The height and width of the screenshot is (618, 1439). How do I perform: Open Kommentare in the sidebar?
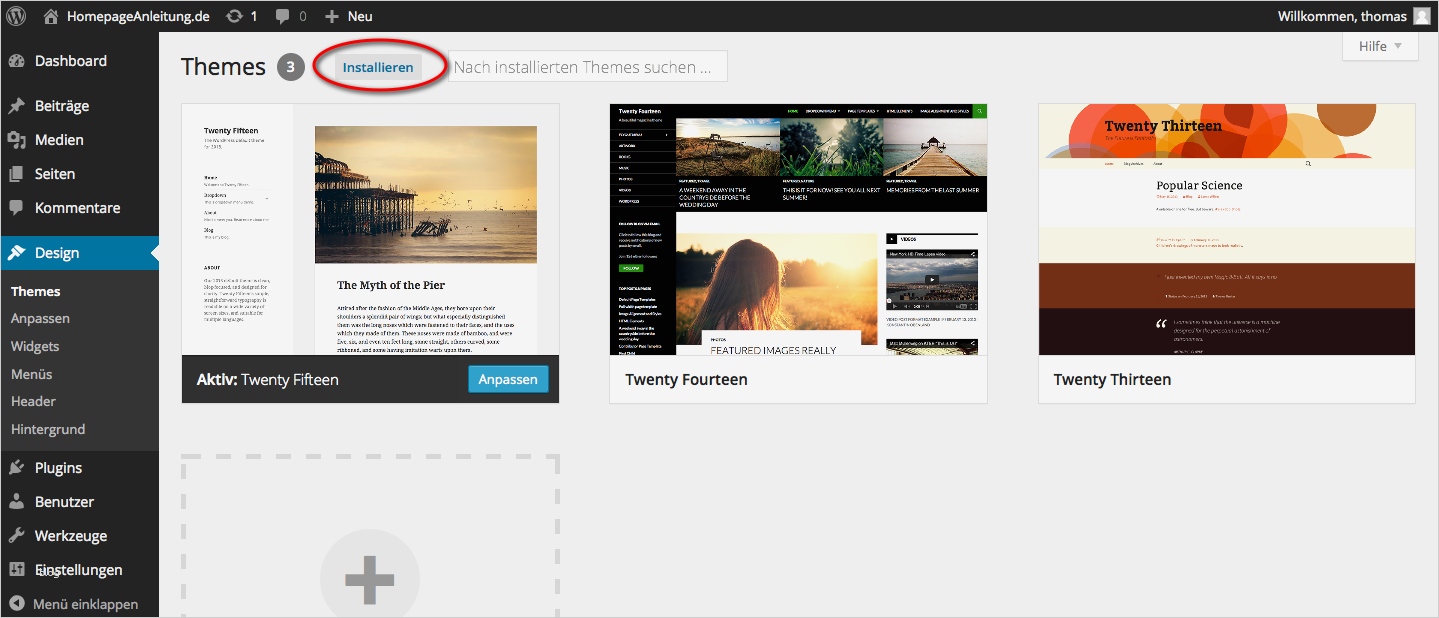(x=79, y=208)
